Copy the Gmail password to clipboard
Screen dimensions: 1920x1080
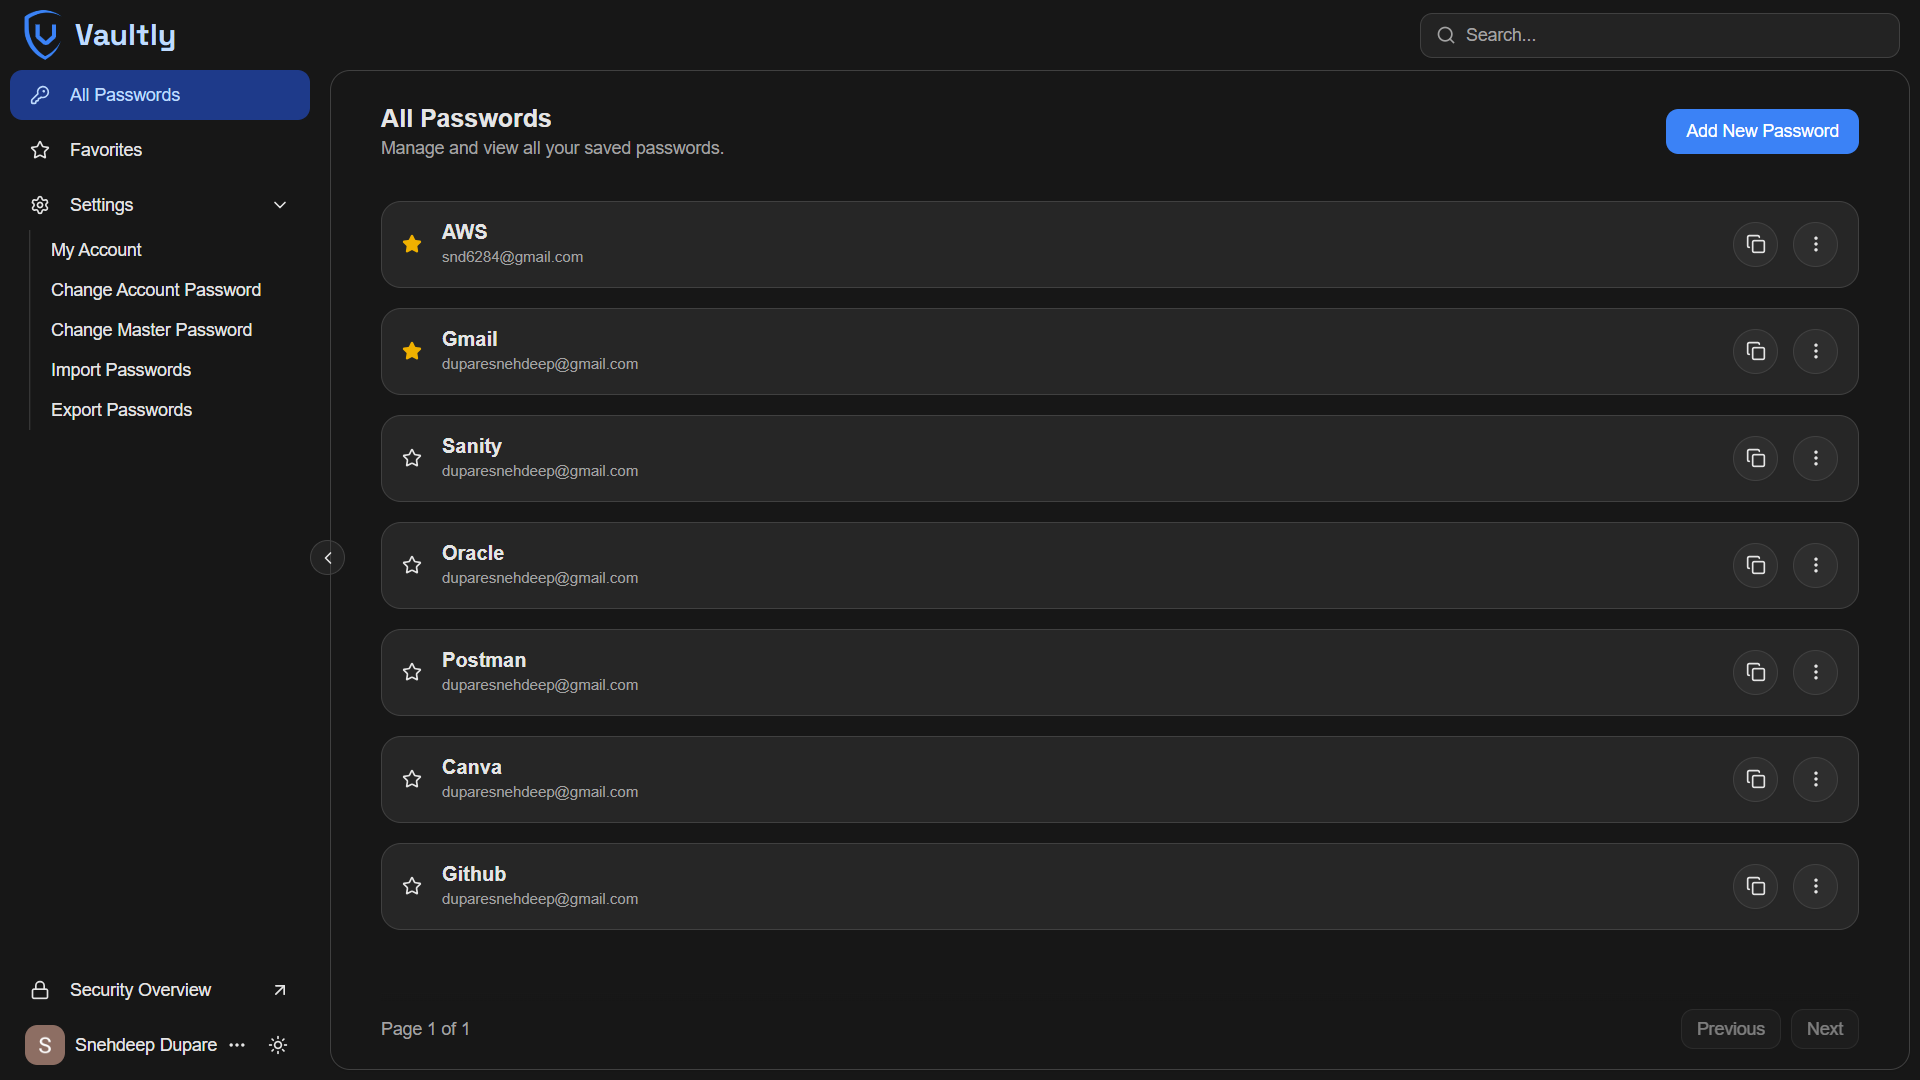tap(1755, 351)
